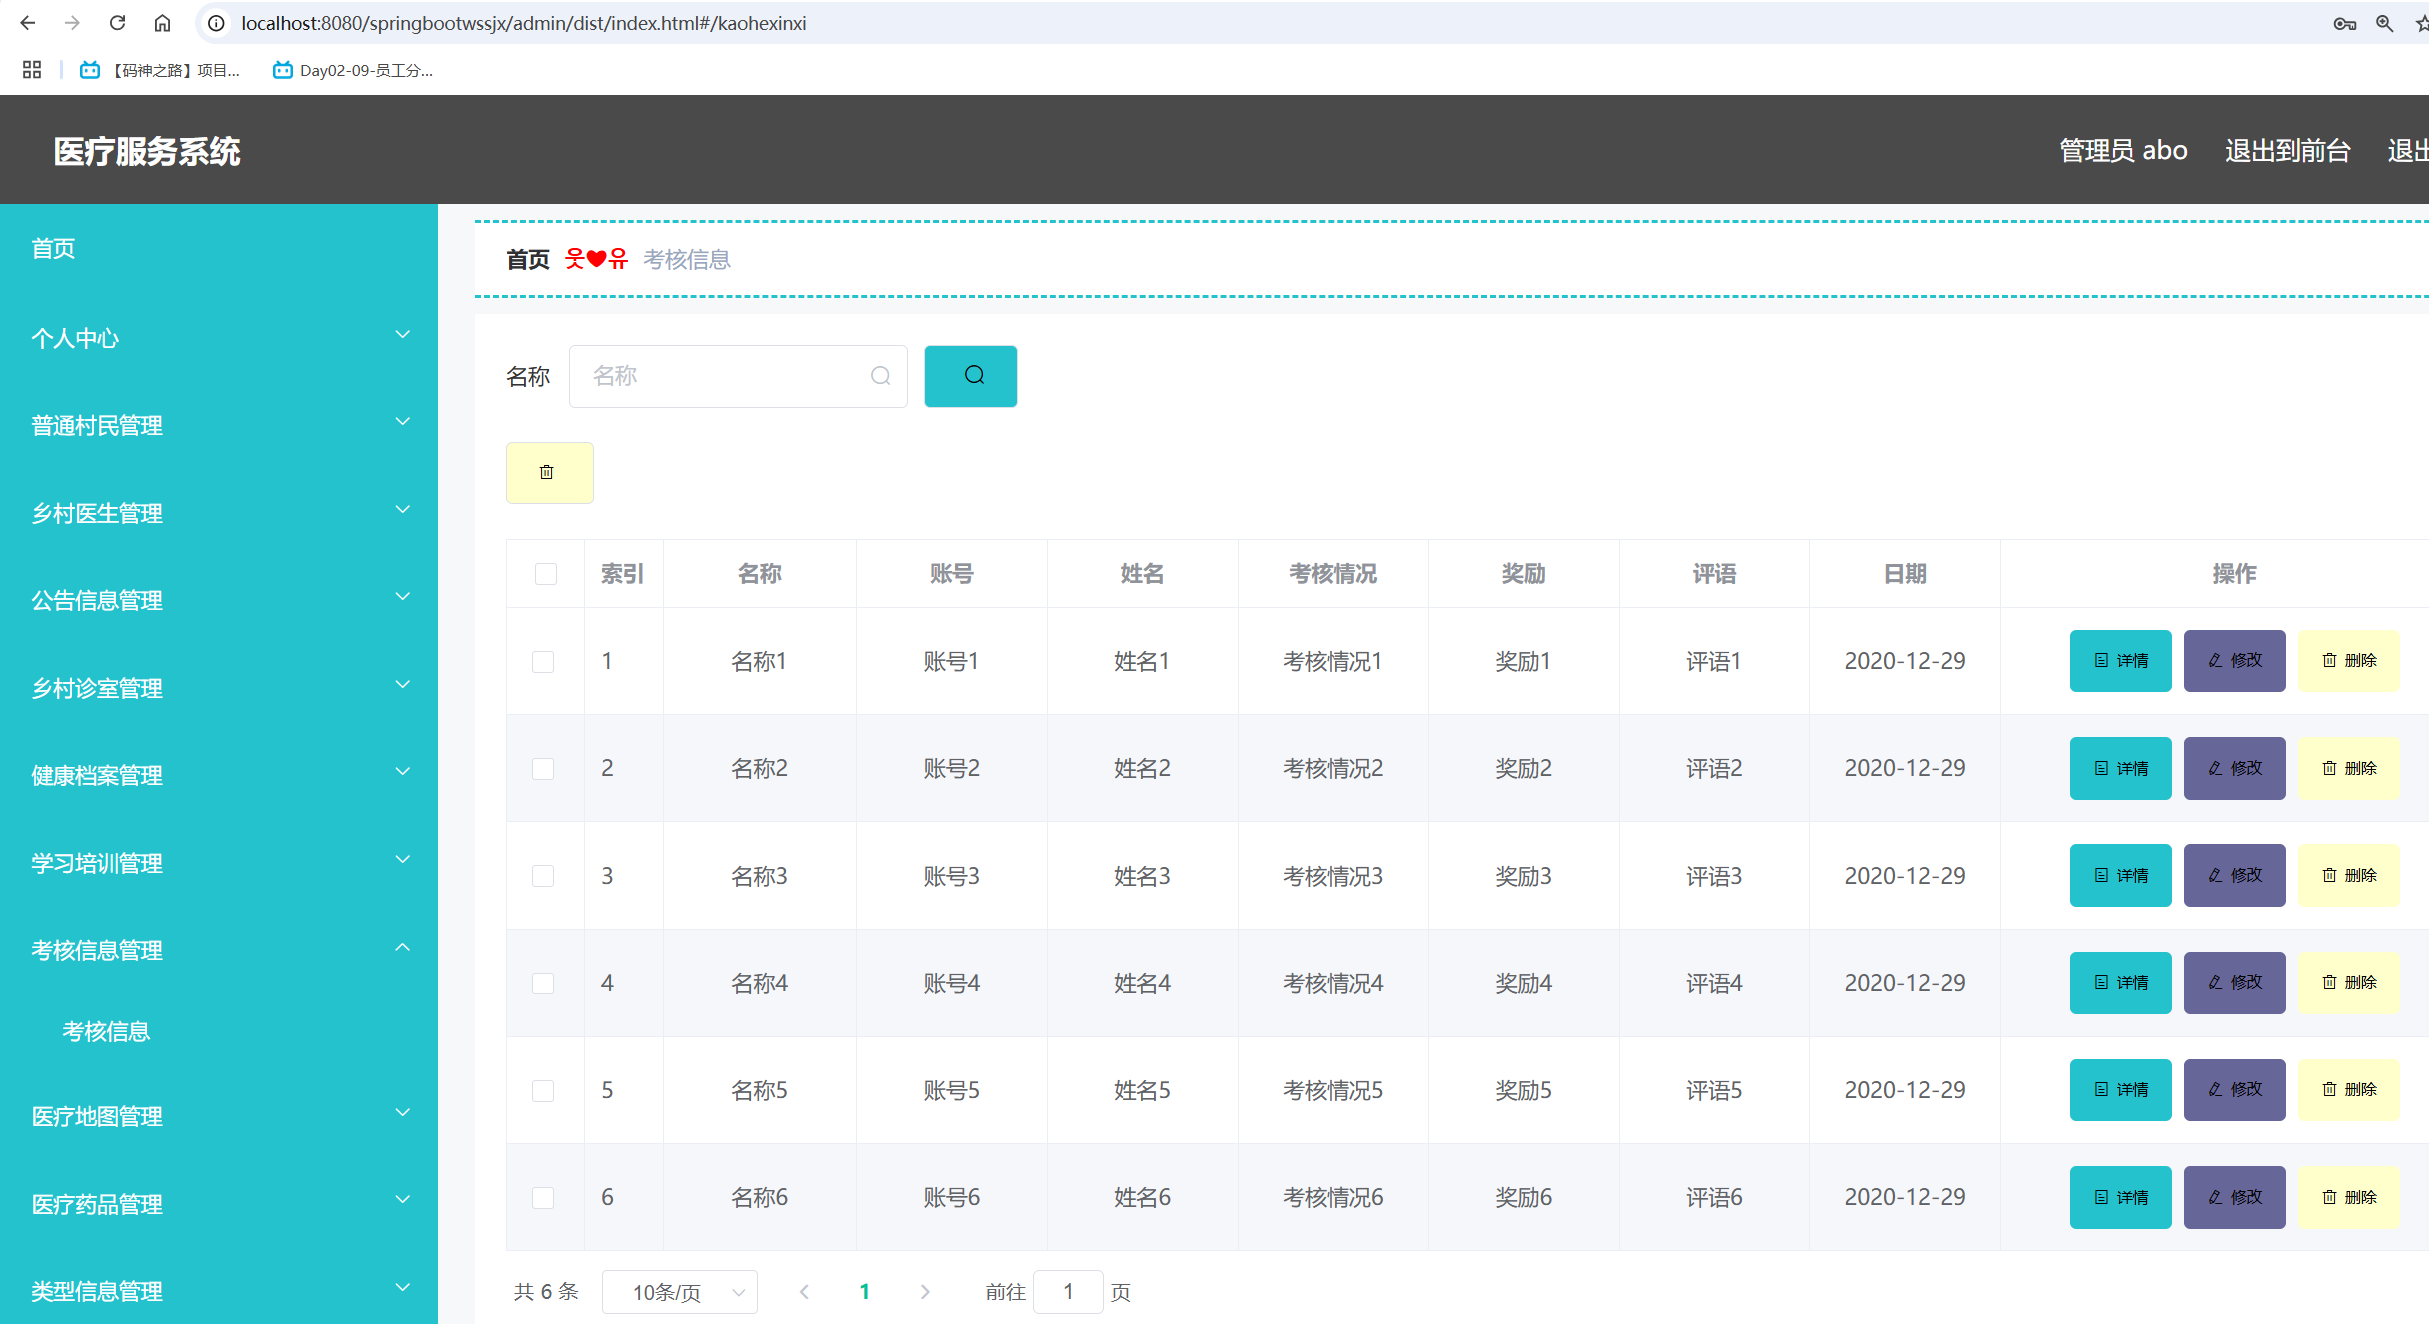Expand 学习培训管理 sidebar menu
Screen dimensions: 2429x1324
point(219,863)
